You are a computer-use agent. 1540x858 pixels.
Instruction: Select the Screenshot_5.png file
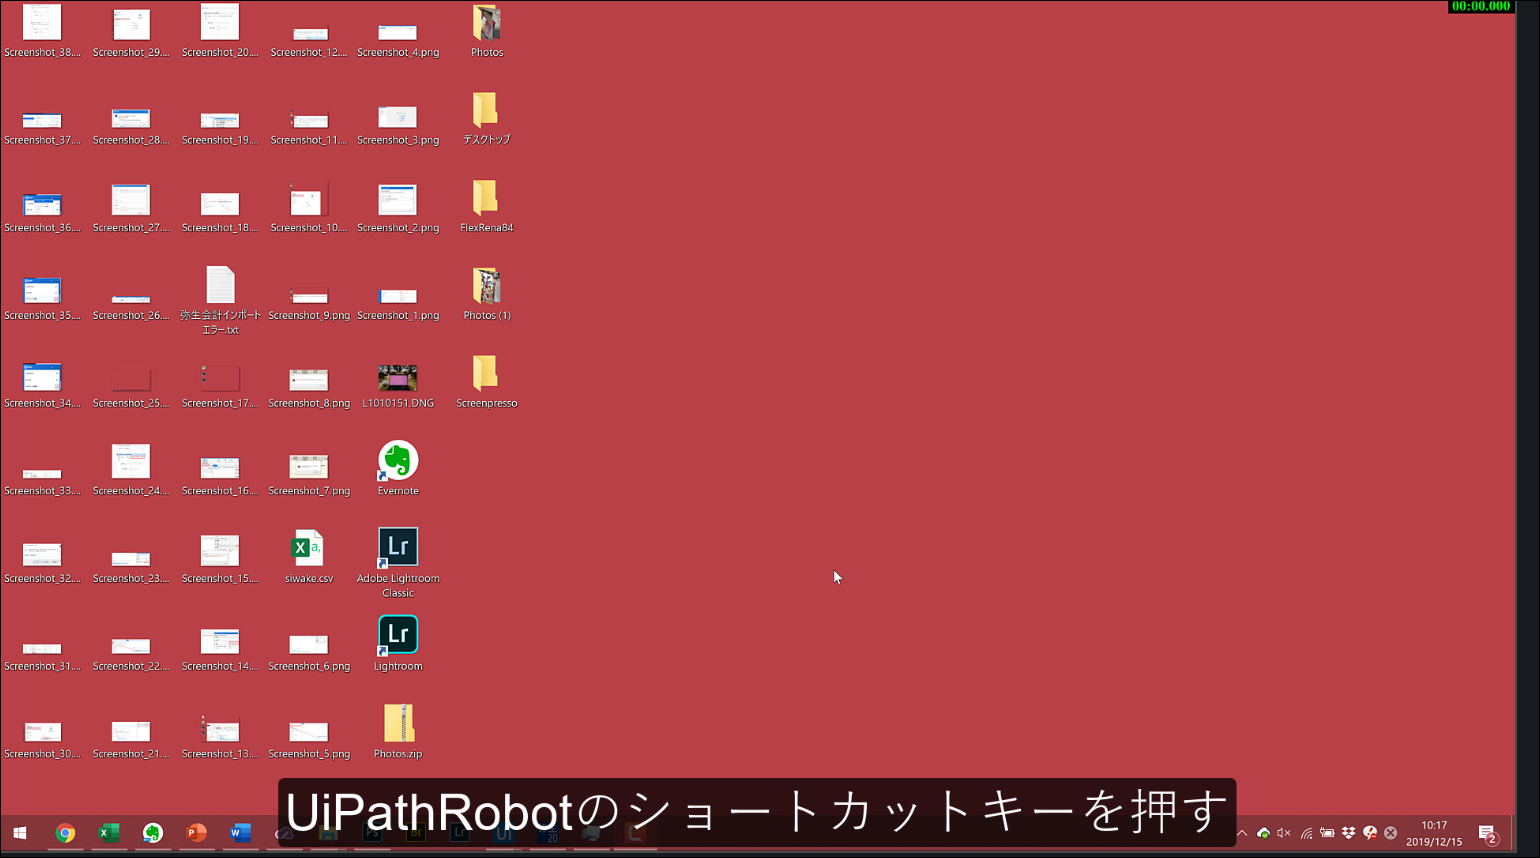coord(309,739)
